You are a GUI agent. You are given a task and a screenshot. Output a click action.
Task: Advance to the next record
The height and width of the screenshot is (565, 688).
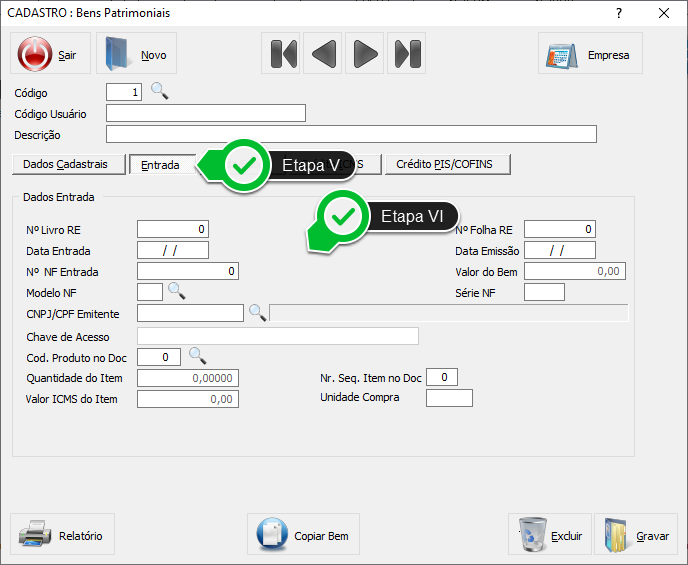(x=366, y=54)
